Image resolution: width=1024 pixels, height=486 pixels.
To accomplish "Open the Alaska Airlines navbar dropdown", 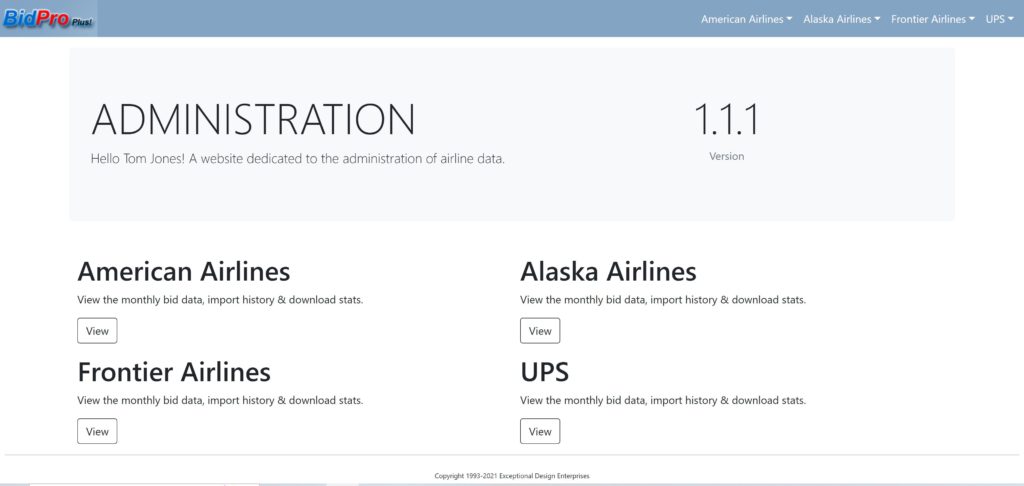I will [842, 19].
